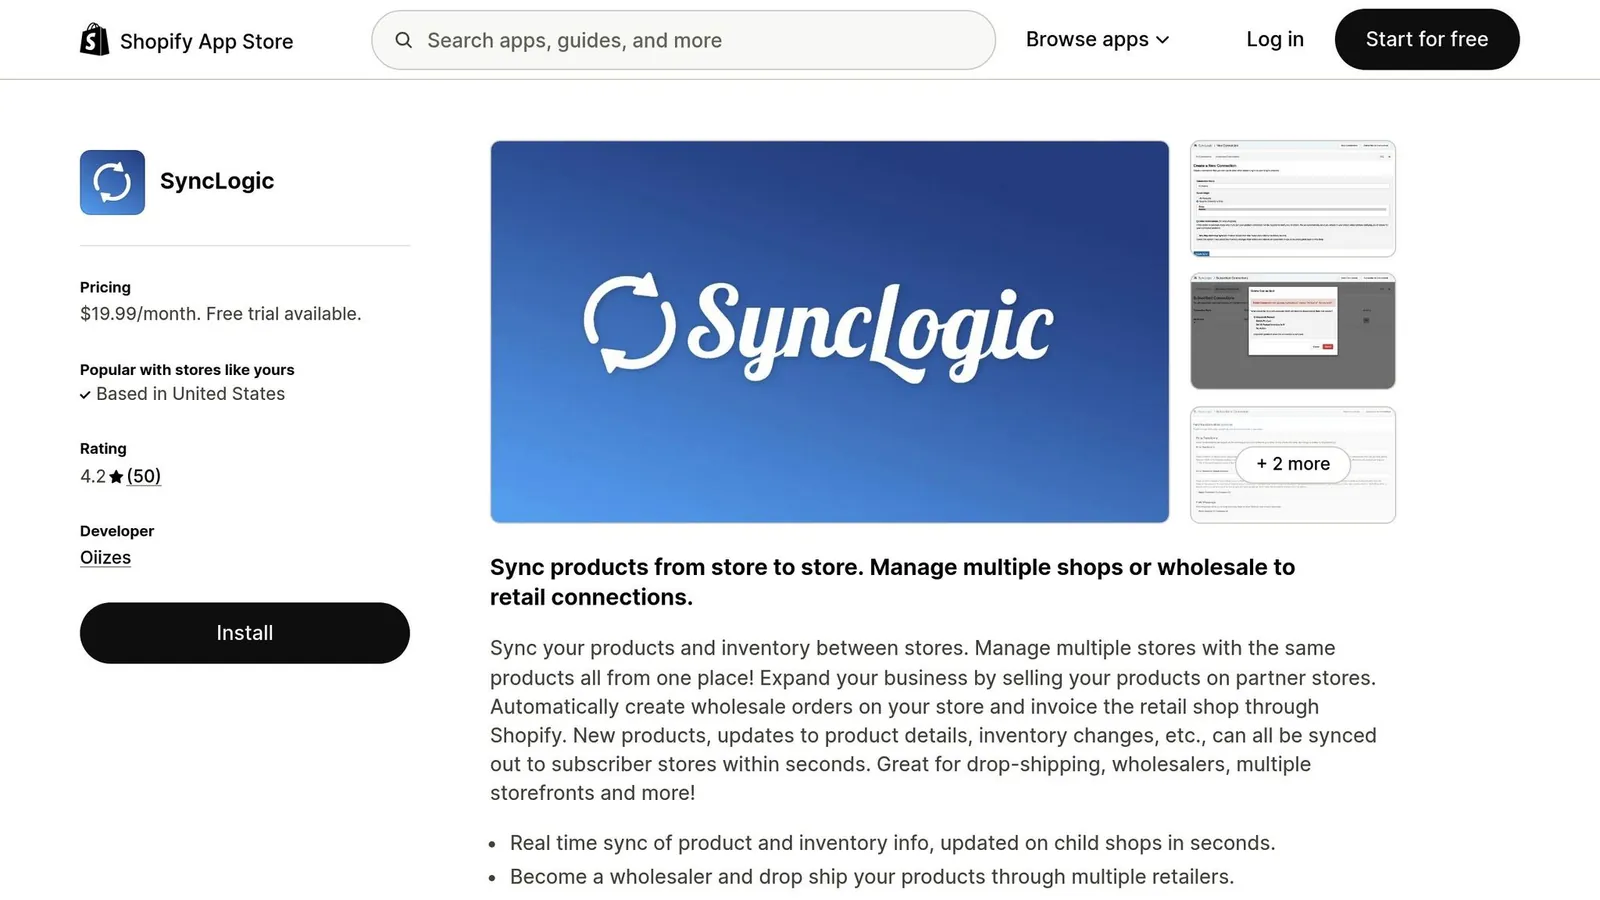The image size is (1600, 900).
Task: Click the Real time sync bullet point
Action: pos(892,843)
